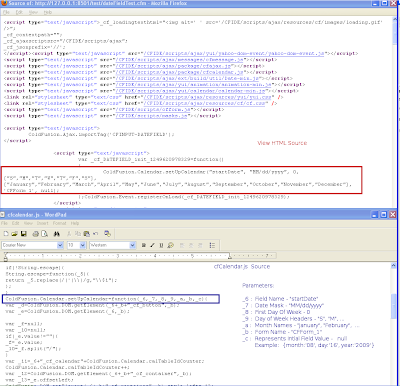Open WordPad Help menu
This screenshot has height=386, width=400.
click(x=75, y=223)
